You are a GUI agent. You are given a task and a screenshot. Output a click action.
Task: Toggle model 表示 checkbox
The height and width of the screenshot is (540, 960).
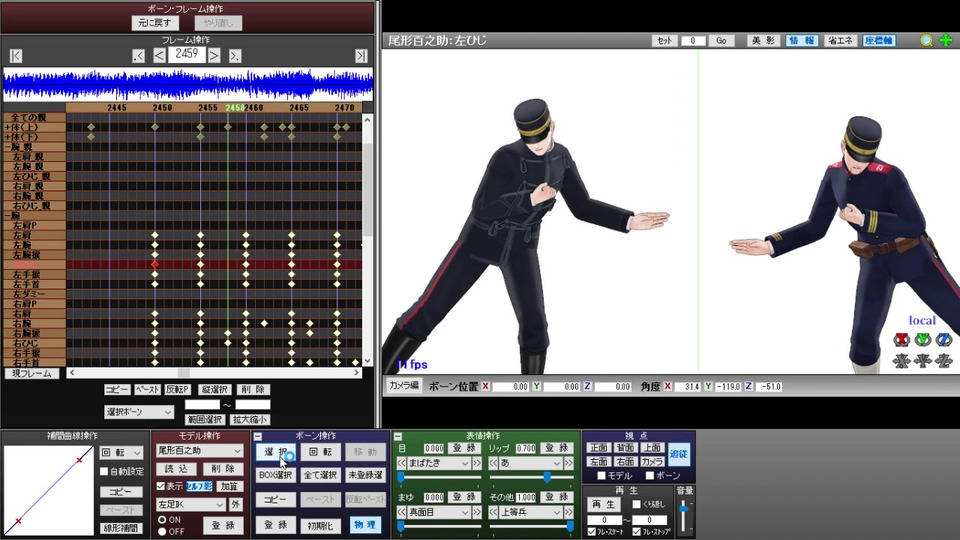161,486
